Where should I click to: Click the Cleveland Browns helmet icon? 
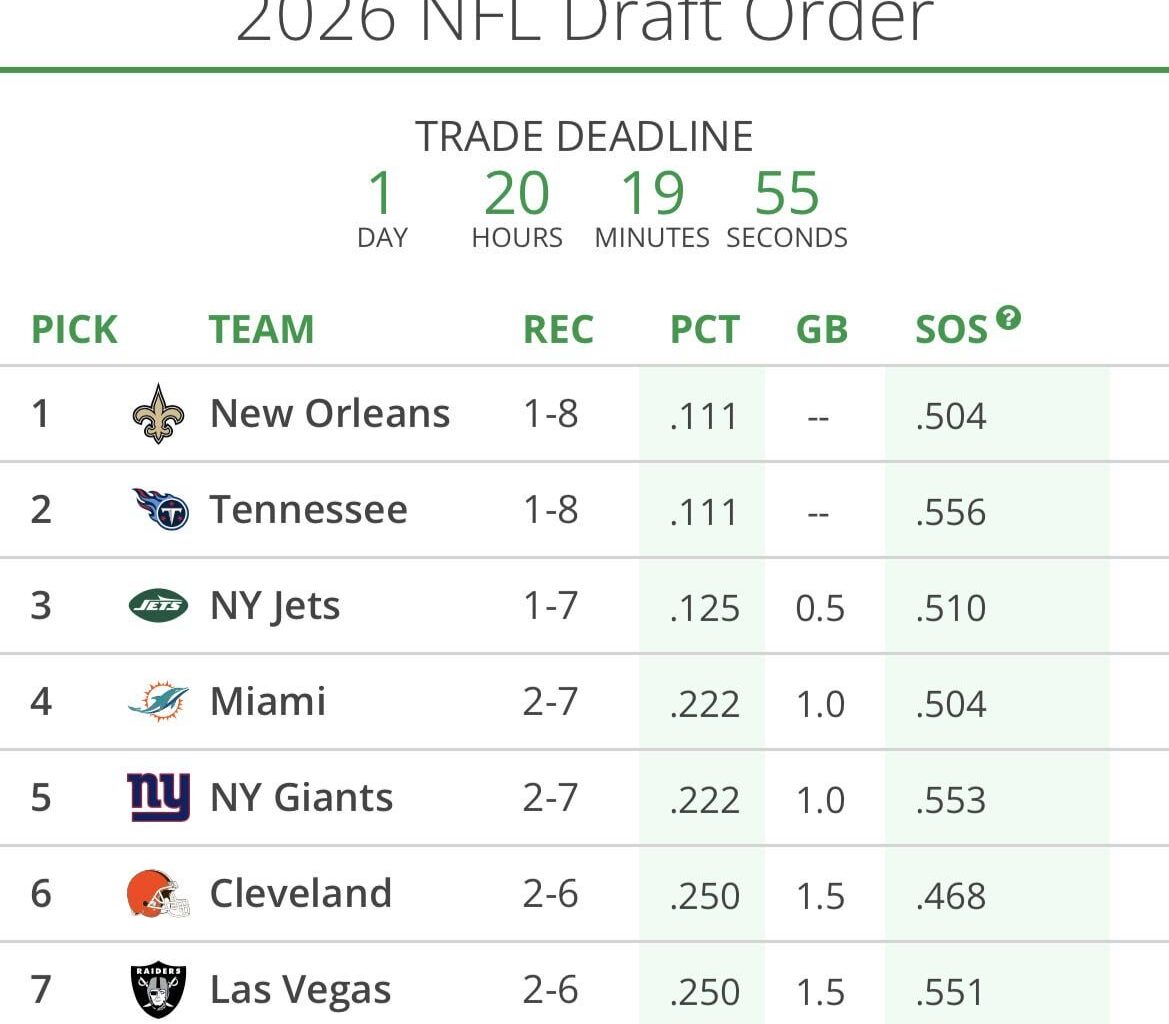click(x=160, y=893)
